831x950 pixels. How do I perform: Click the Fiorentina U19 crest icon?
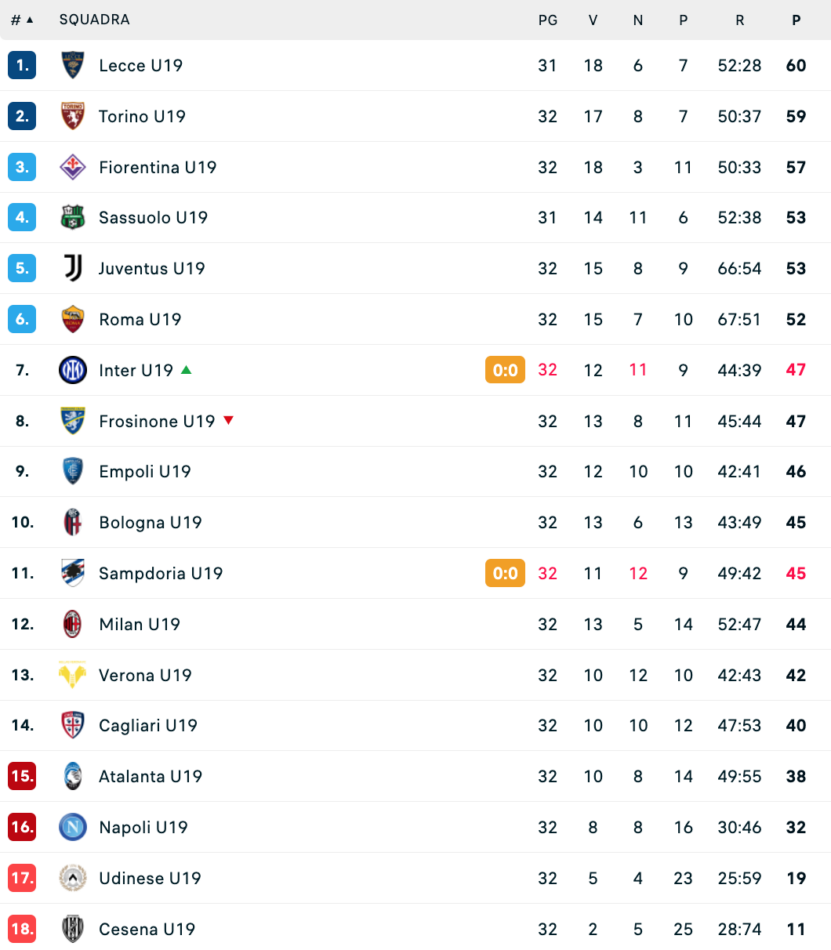(73, 167)
